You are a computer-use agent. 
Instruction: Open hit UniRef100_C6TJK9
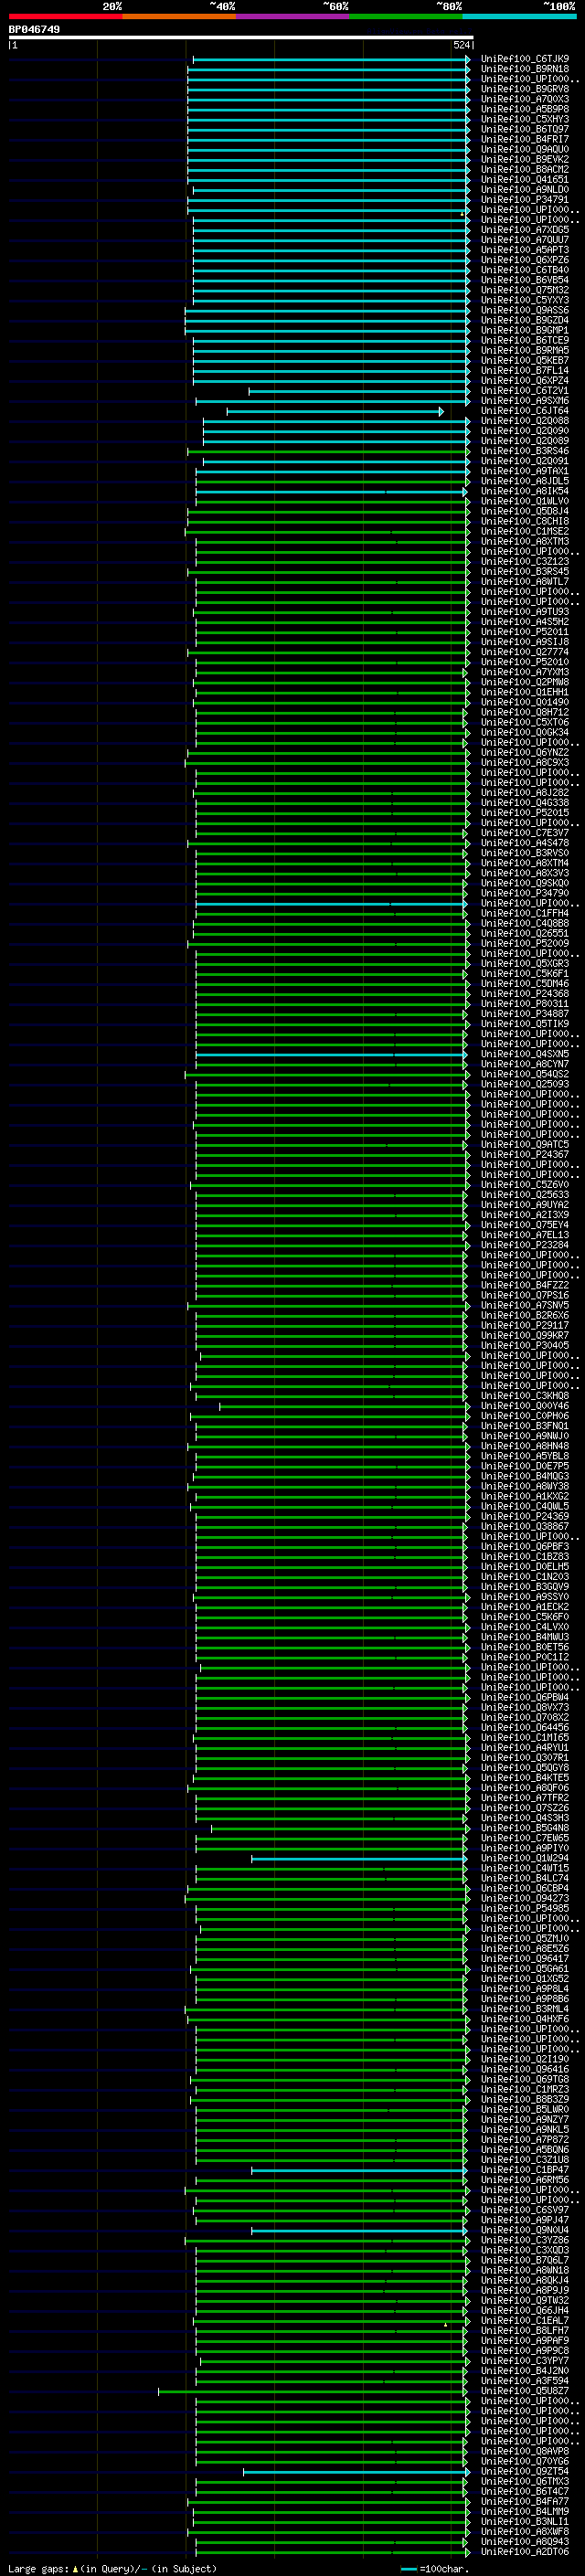[x=525, y=59]
